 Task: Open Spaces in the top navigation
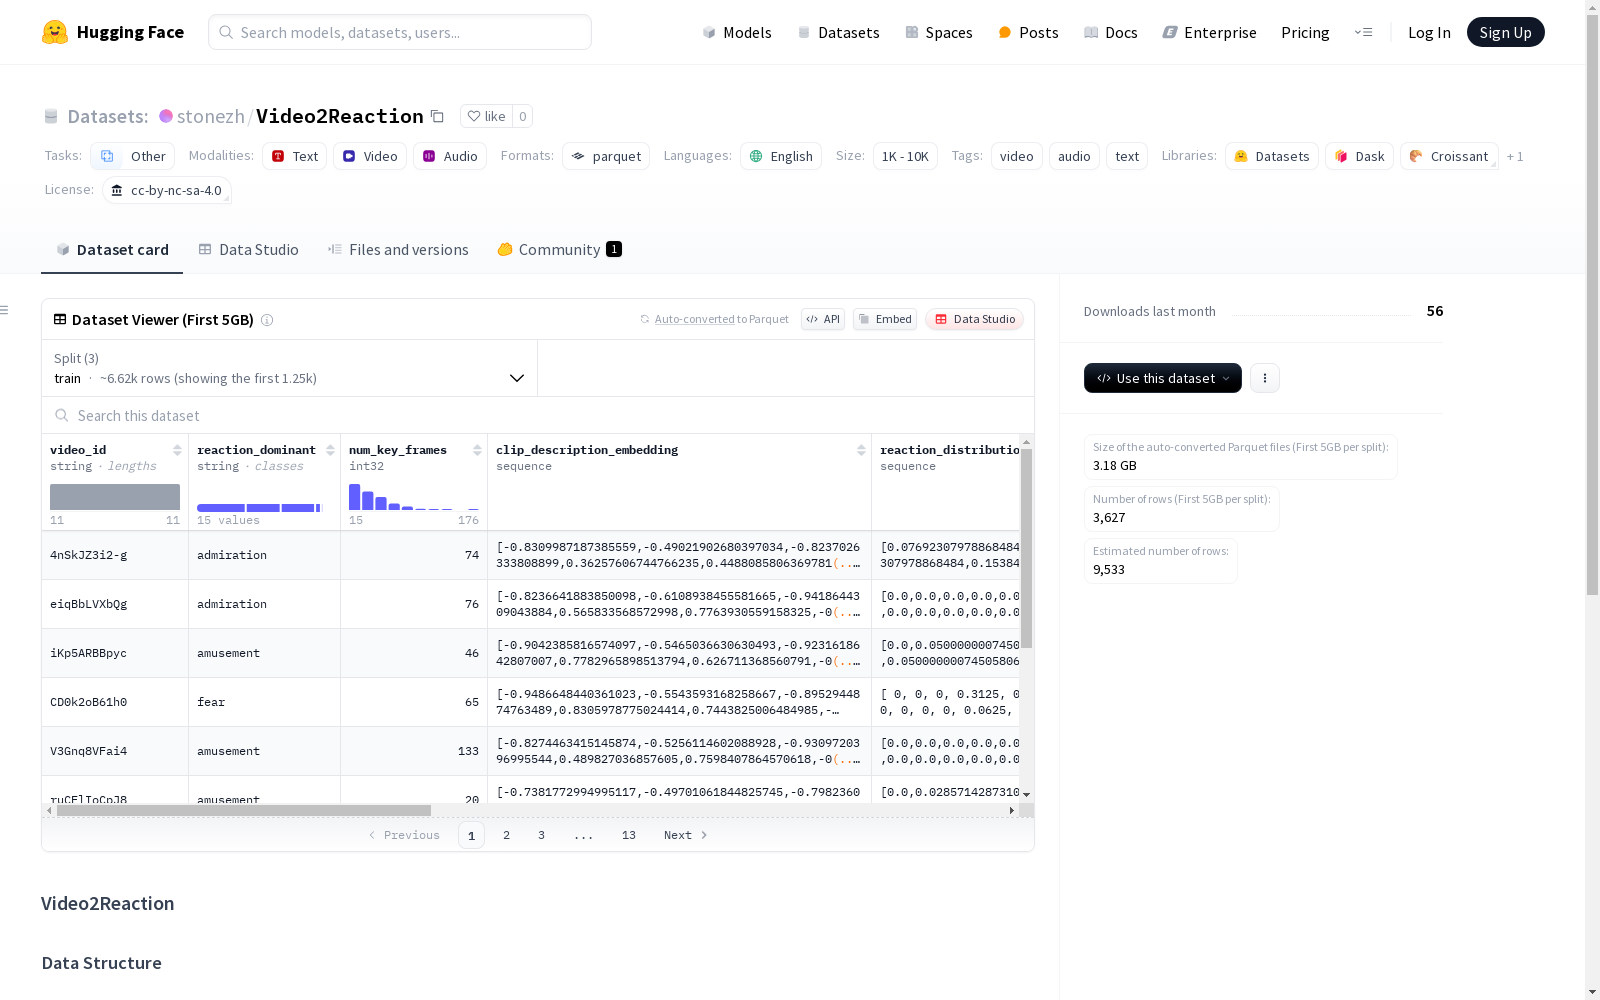click(939, 32)
